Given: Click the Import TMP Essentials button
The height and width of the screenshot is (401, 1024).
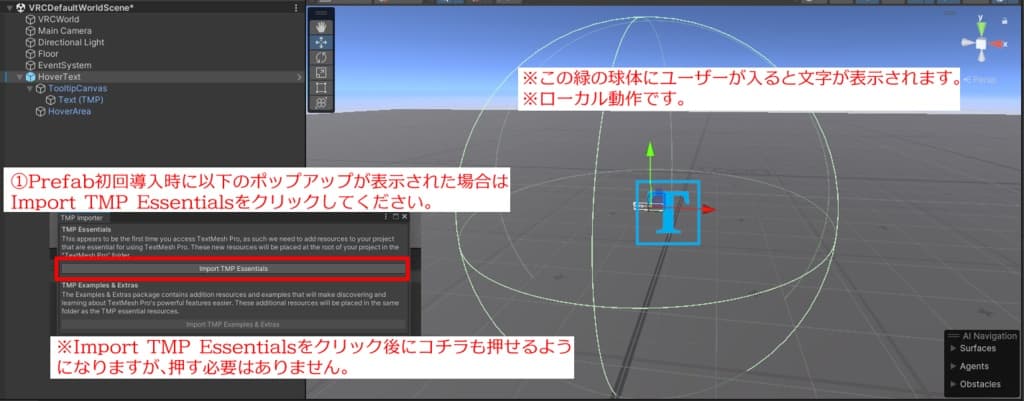Looking at the screenshot, I should (x=233, y=268).
